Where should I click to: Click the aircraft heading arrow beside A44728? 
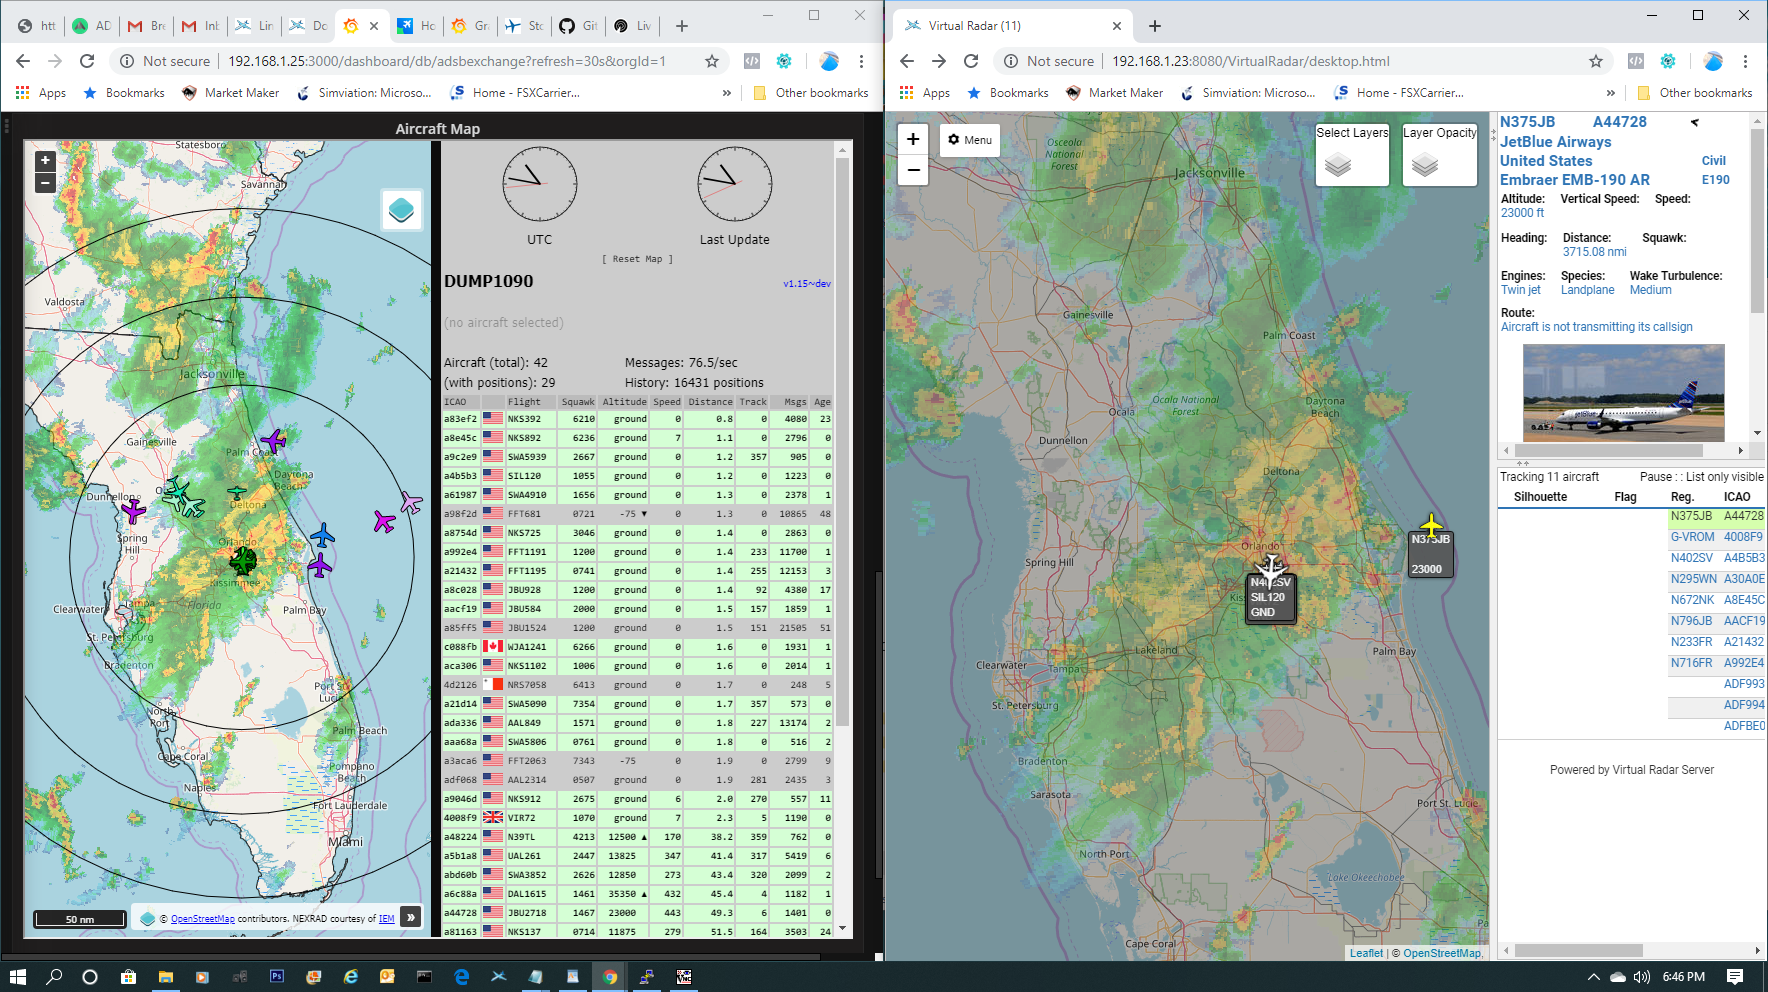point(1694,123)
